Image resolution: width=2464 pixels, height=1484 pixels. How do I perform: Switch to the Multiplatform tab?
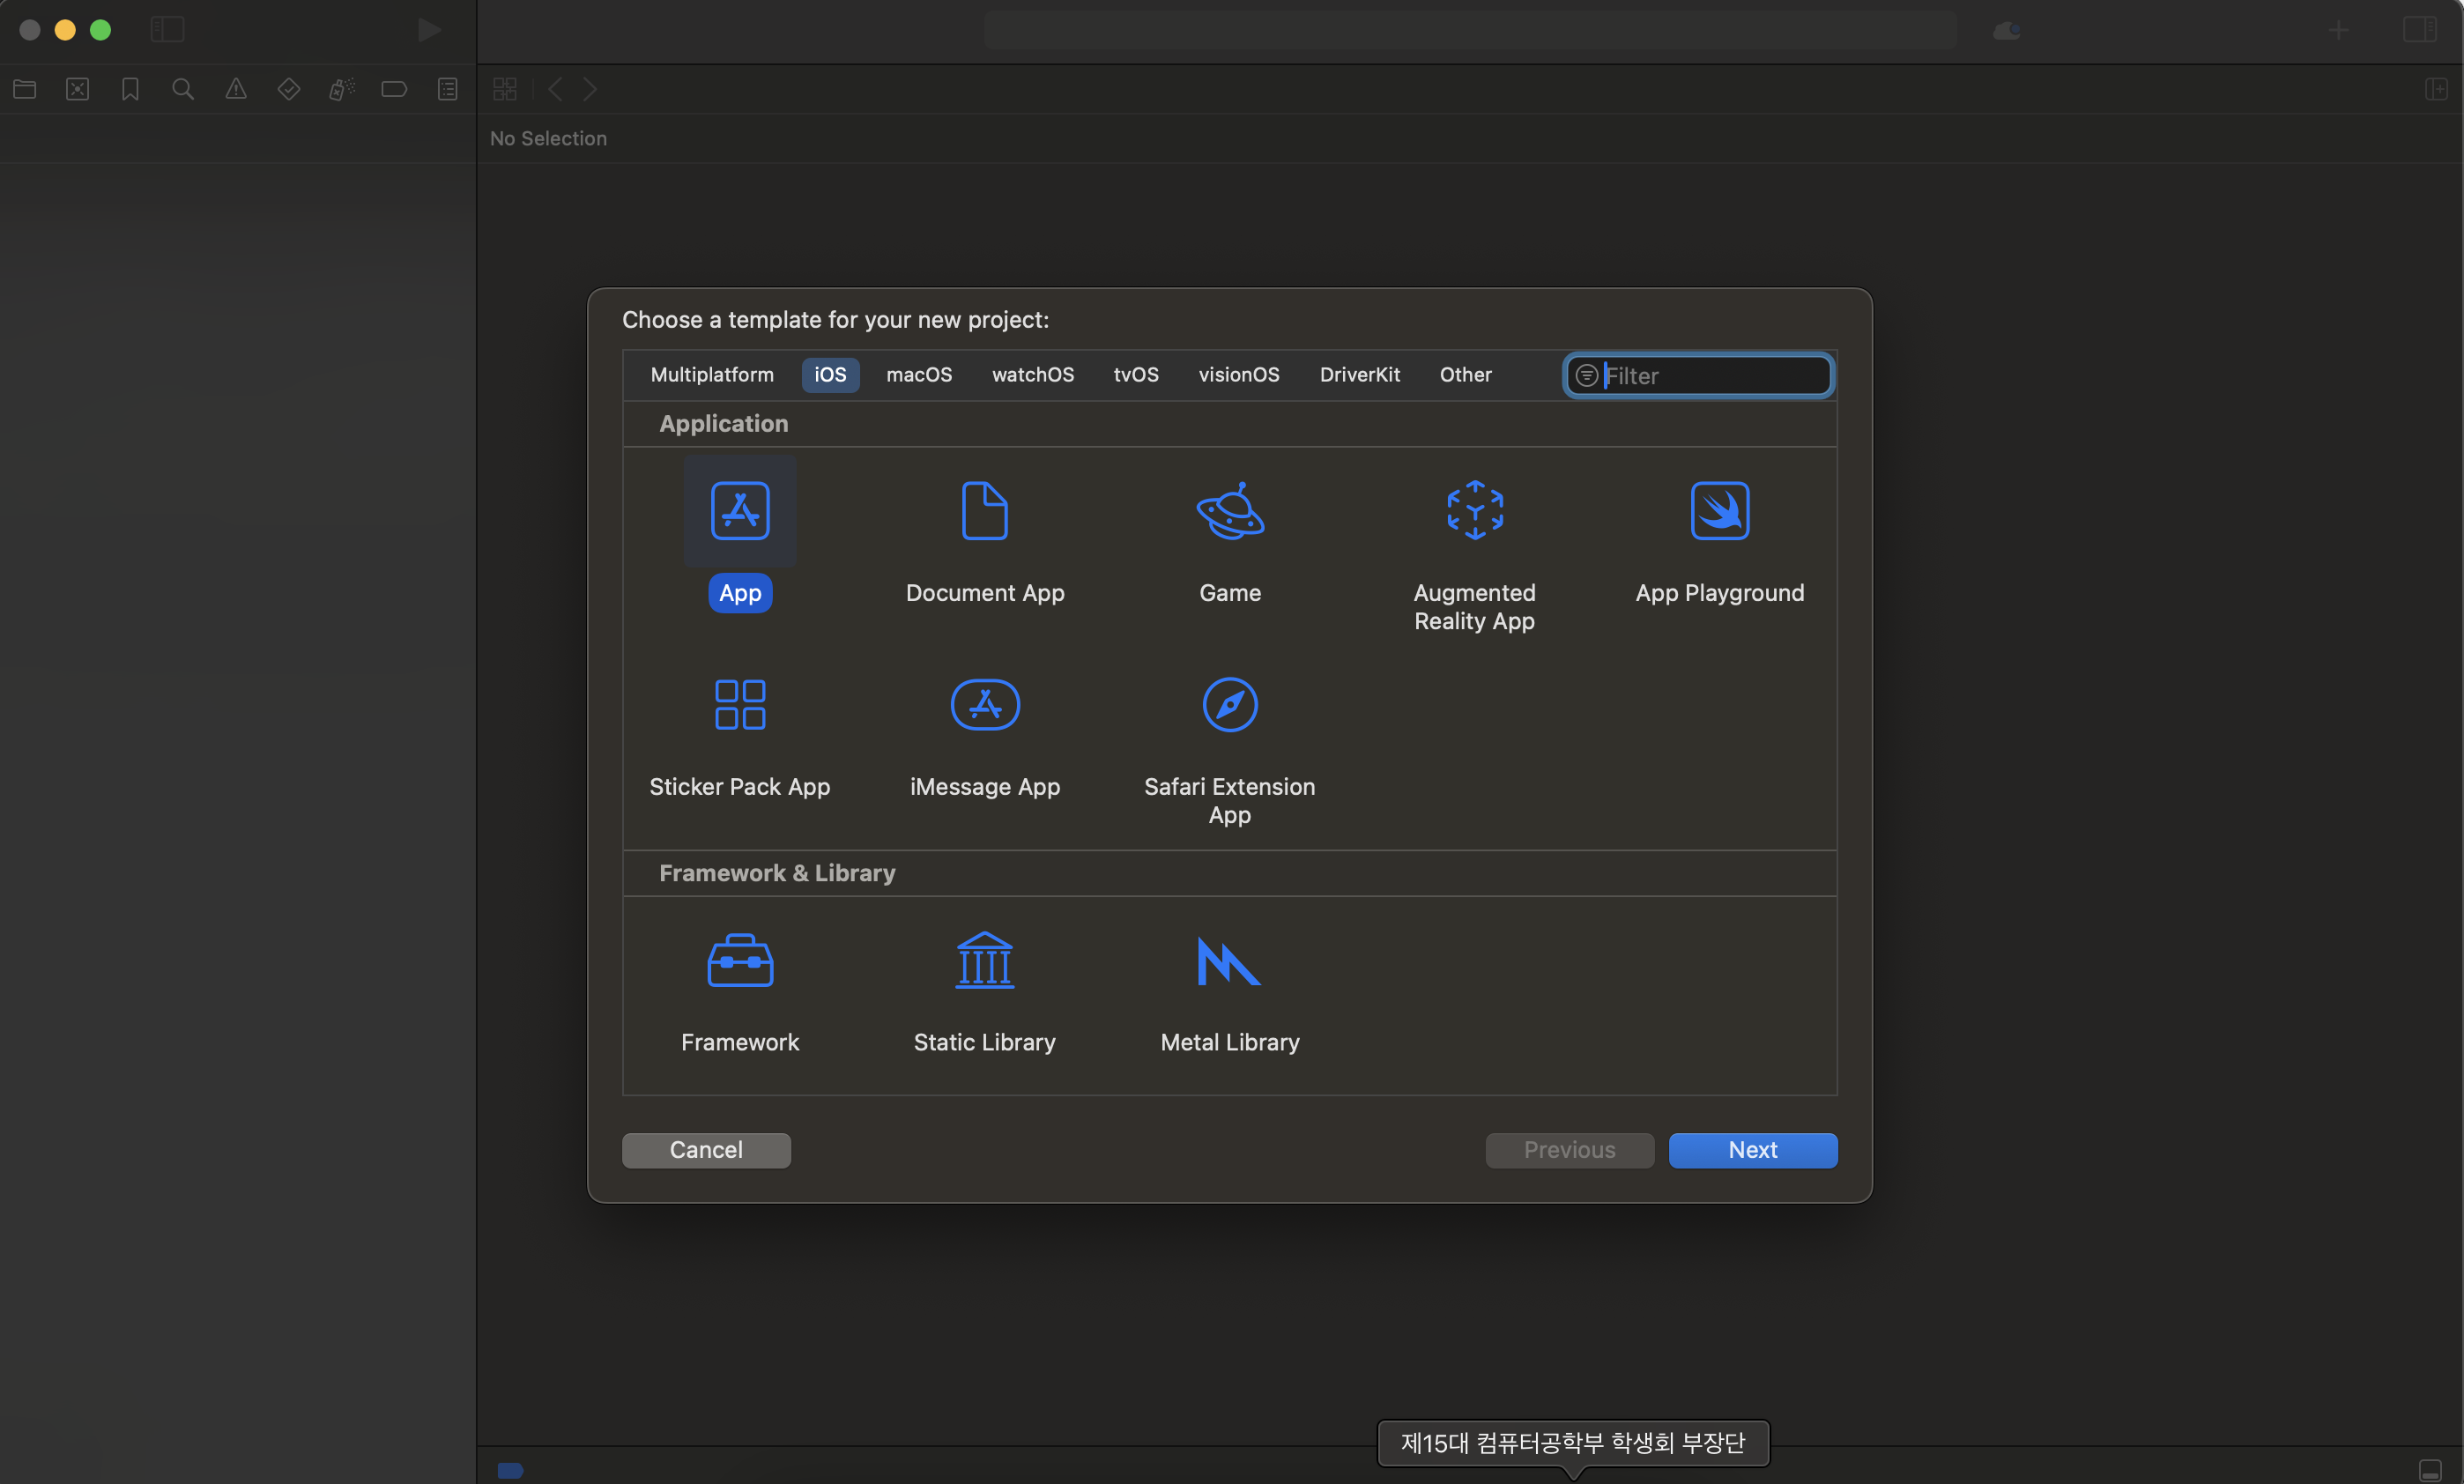pos(711,375)
